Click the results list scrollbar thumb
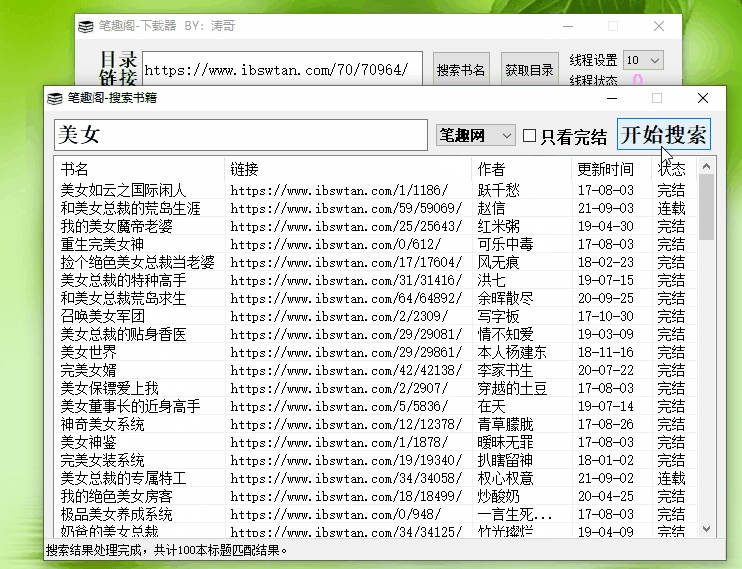The width and height of the screenshot is (742, 569). 707,207
